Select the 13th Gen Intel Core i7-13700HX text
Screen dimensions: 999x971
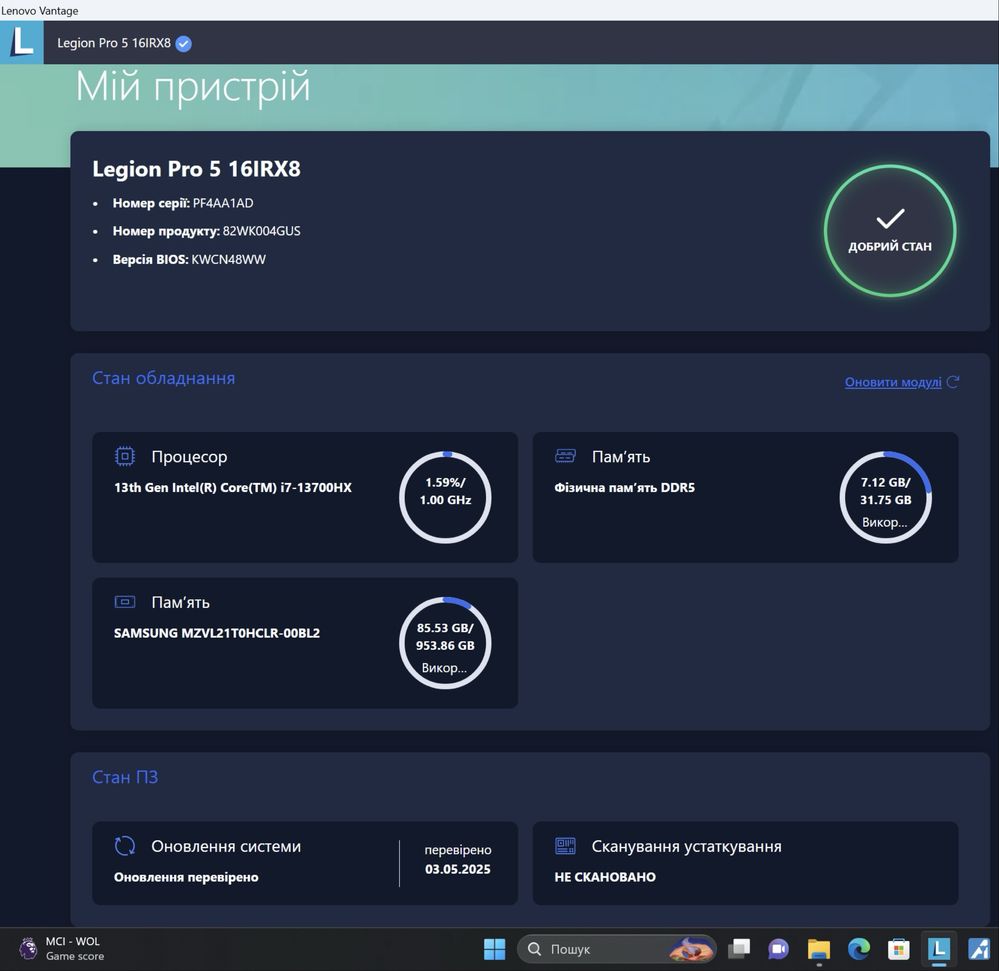[233, 487]
